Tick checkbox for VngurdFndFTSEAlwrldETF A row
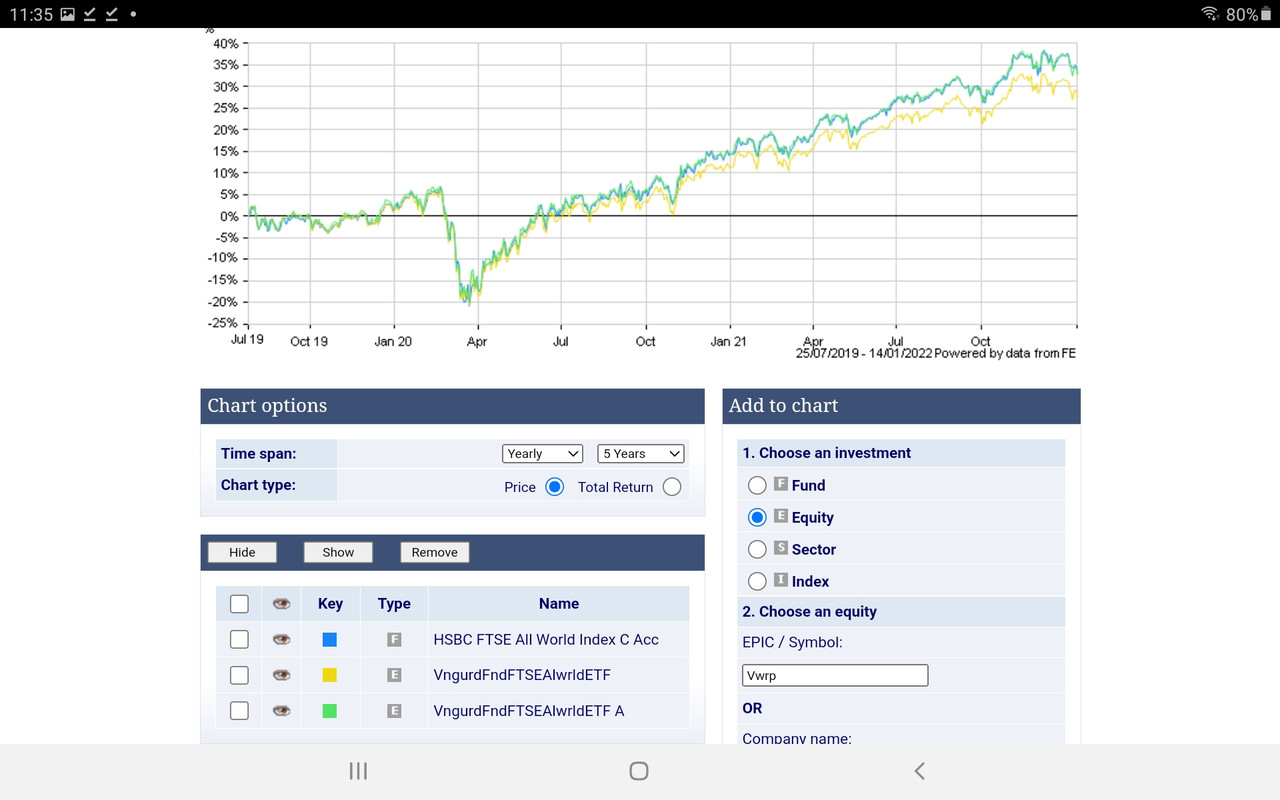 coord(239,711)
